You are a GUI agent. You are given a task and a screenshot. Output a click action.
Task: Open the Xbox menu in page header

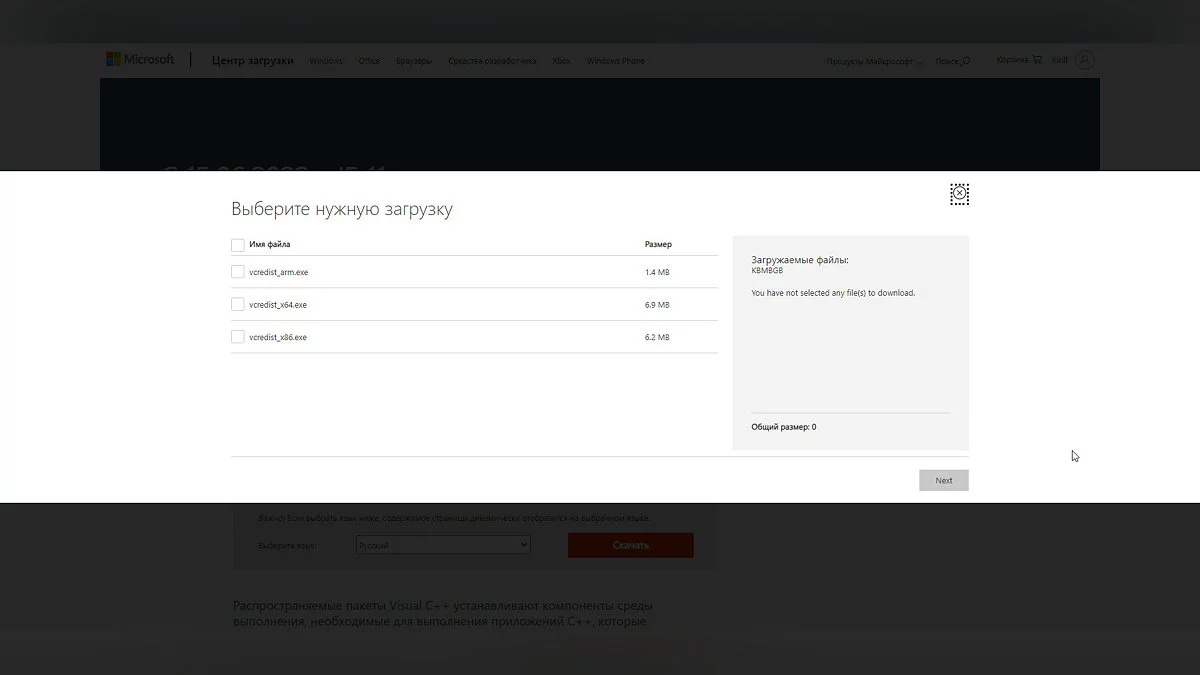coord(562,61)
